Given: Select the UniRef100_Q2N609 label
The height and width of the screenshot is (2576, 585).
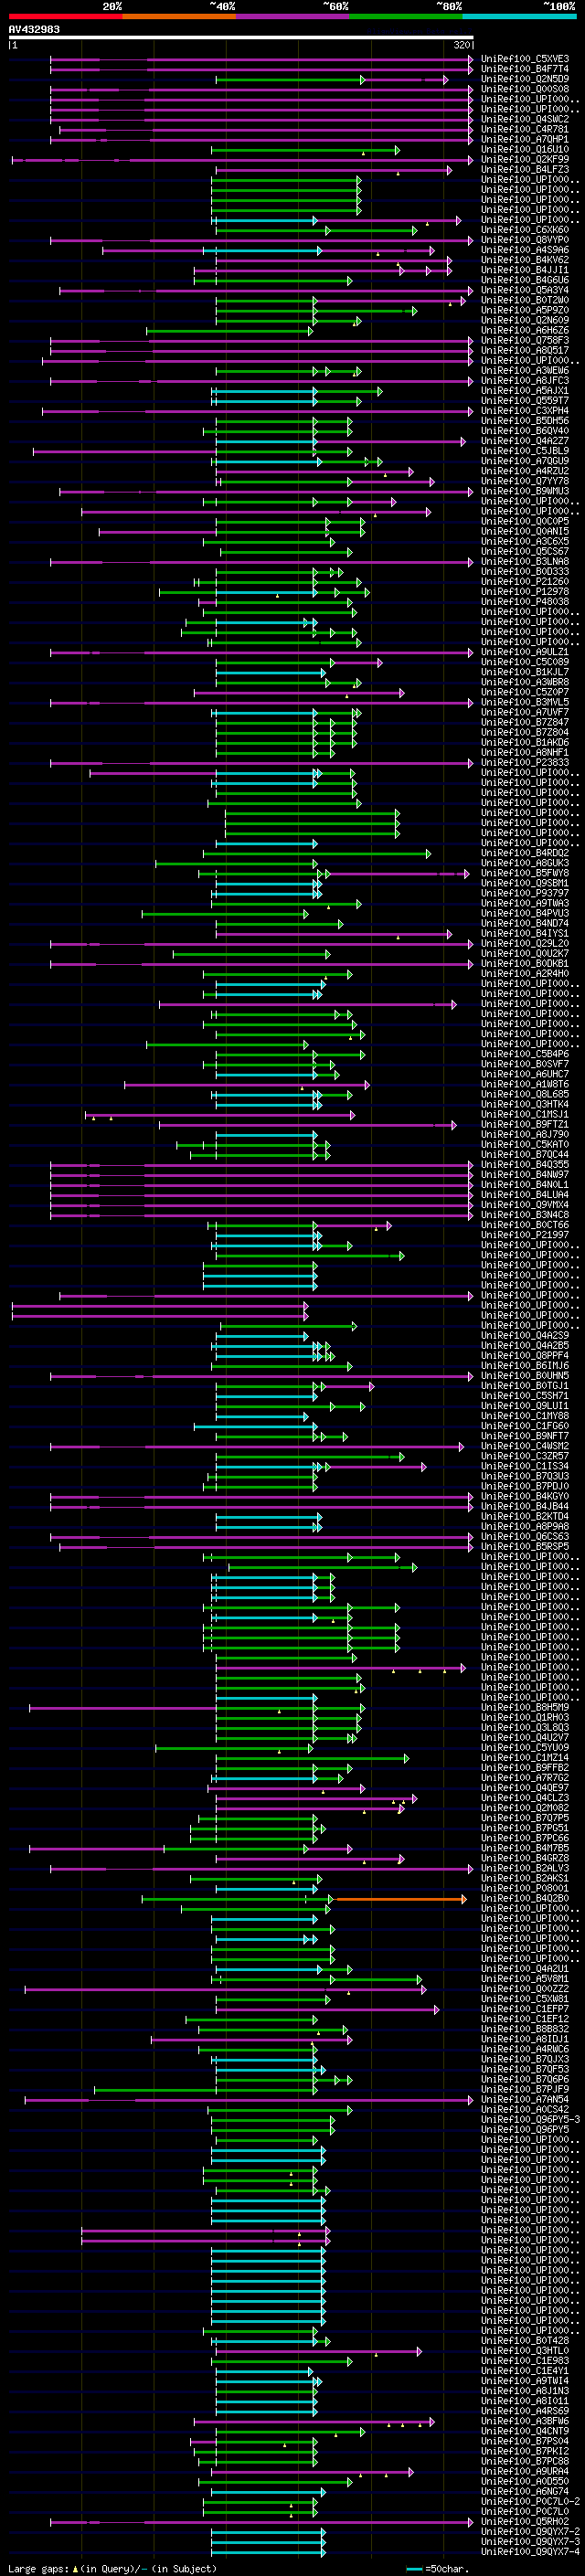Looking at the screenshot, I should pyautogui.click(x=525, y=320).
